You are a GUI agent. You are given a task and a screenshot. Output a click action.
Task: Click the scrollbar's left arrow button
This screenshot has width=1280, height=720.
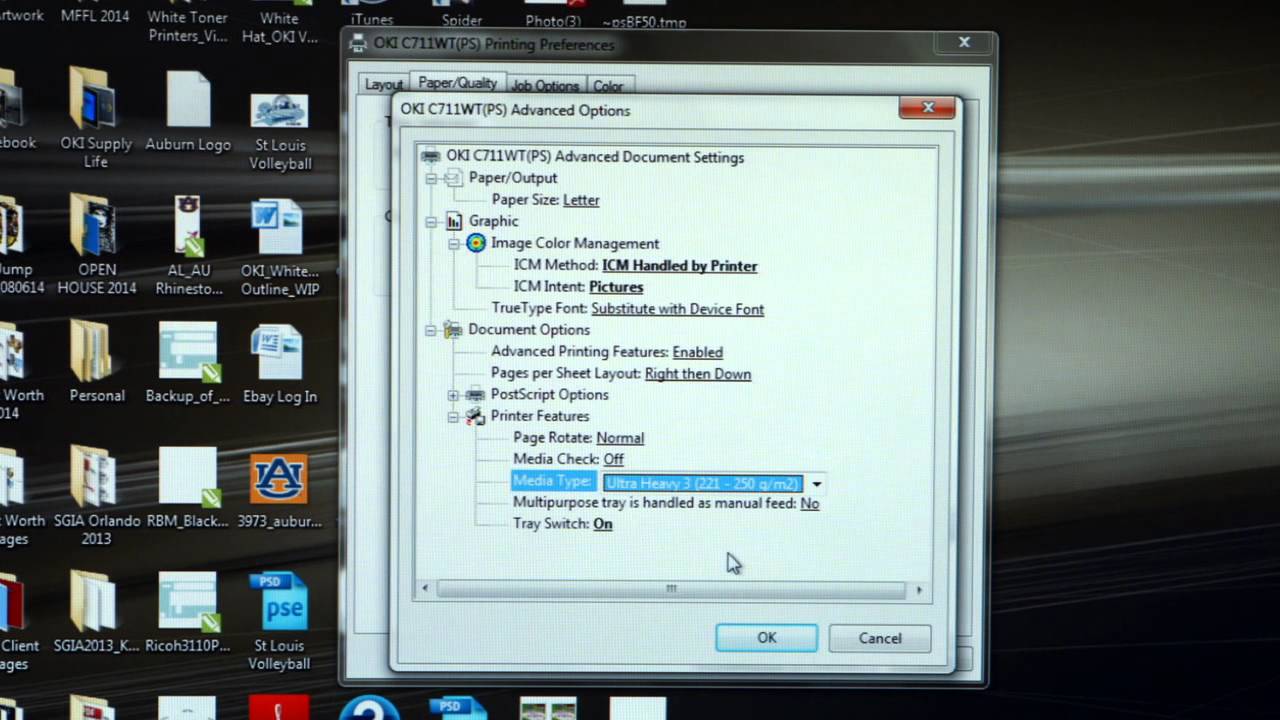(425, 589)
